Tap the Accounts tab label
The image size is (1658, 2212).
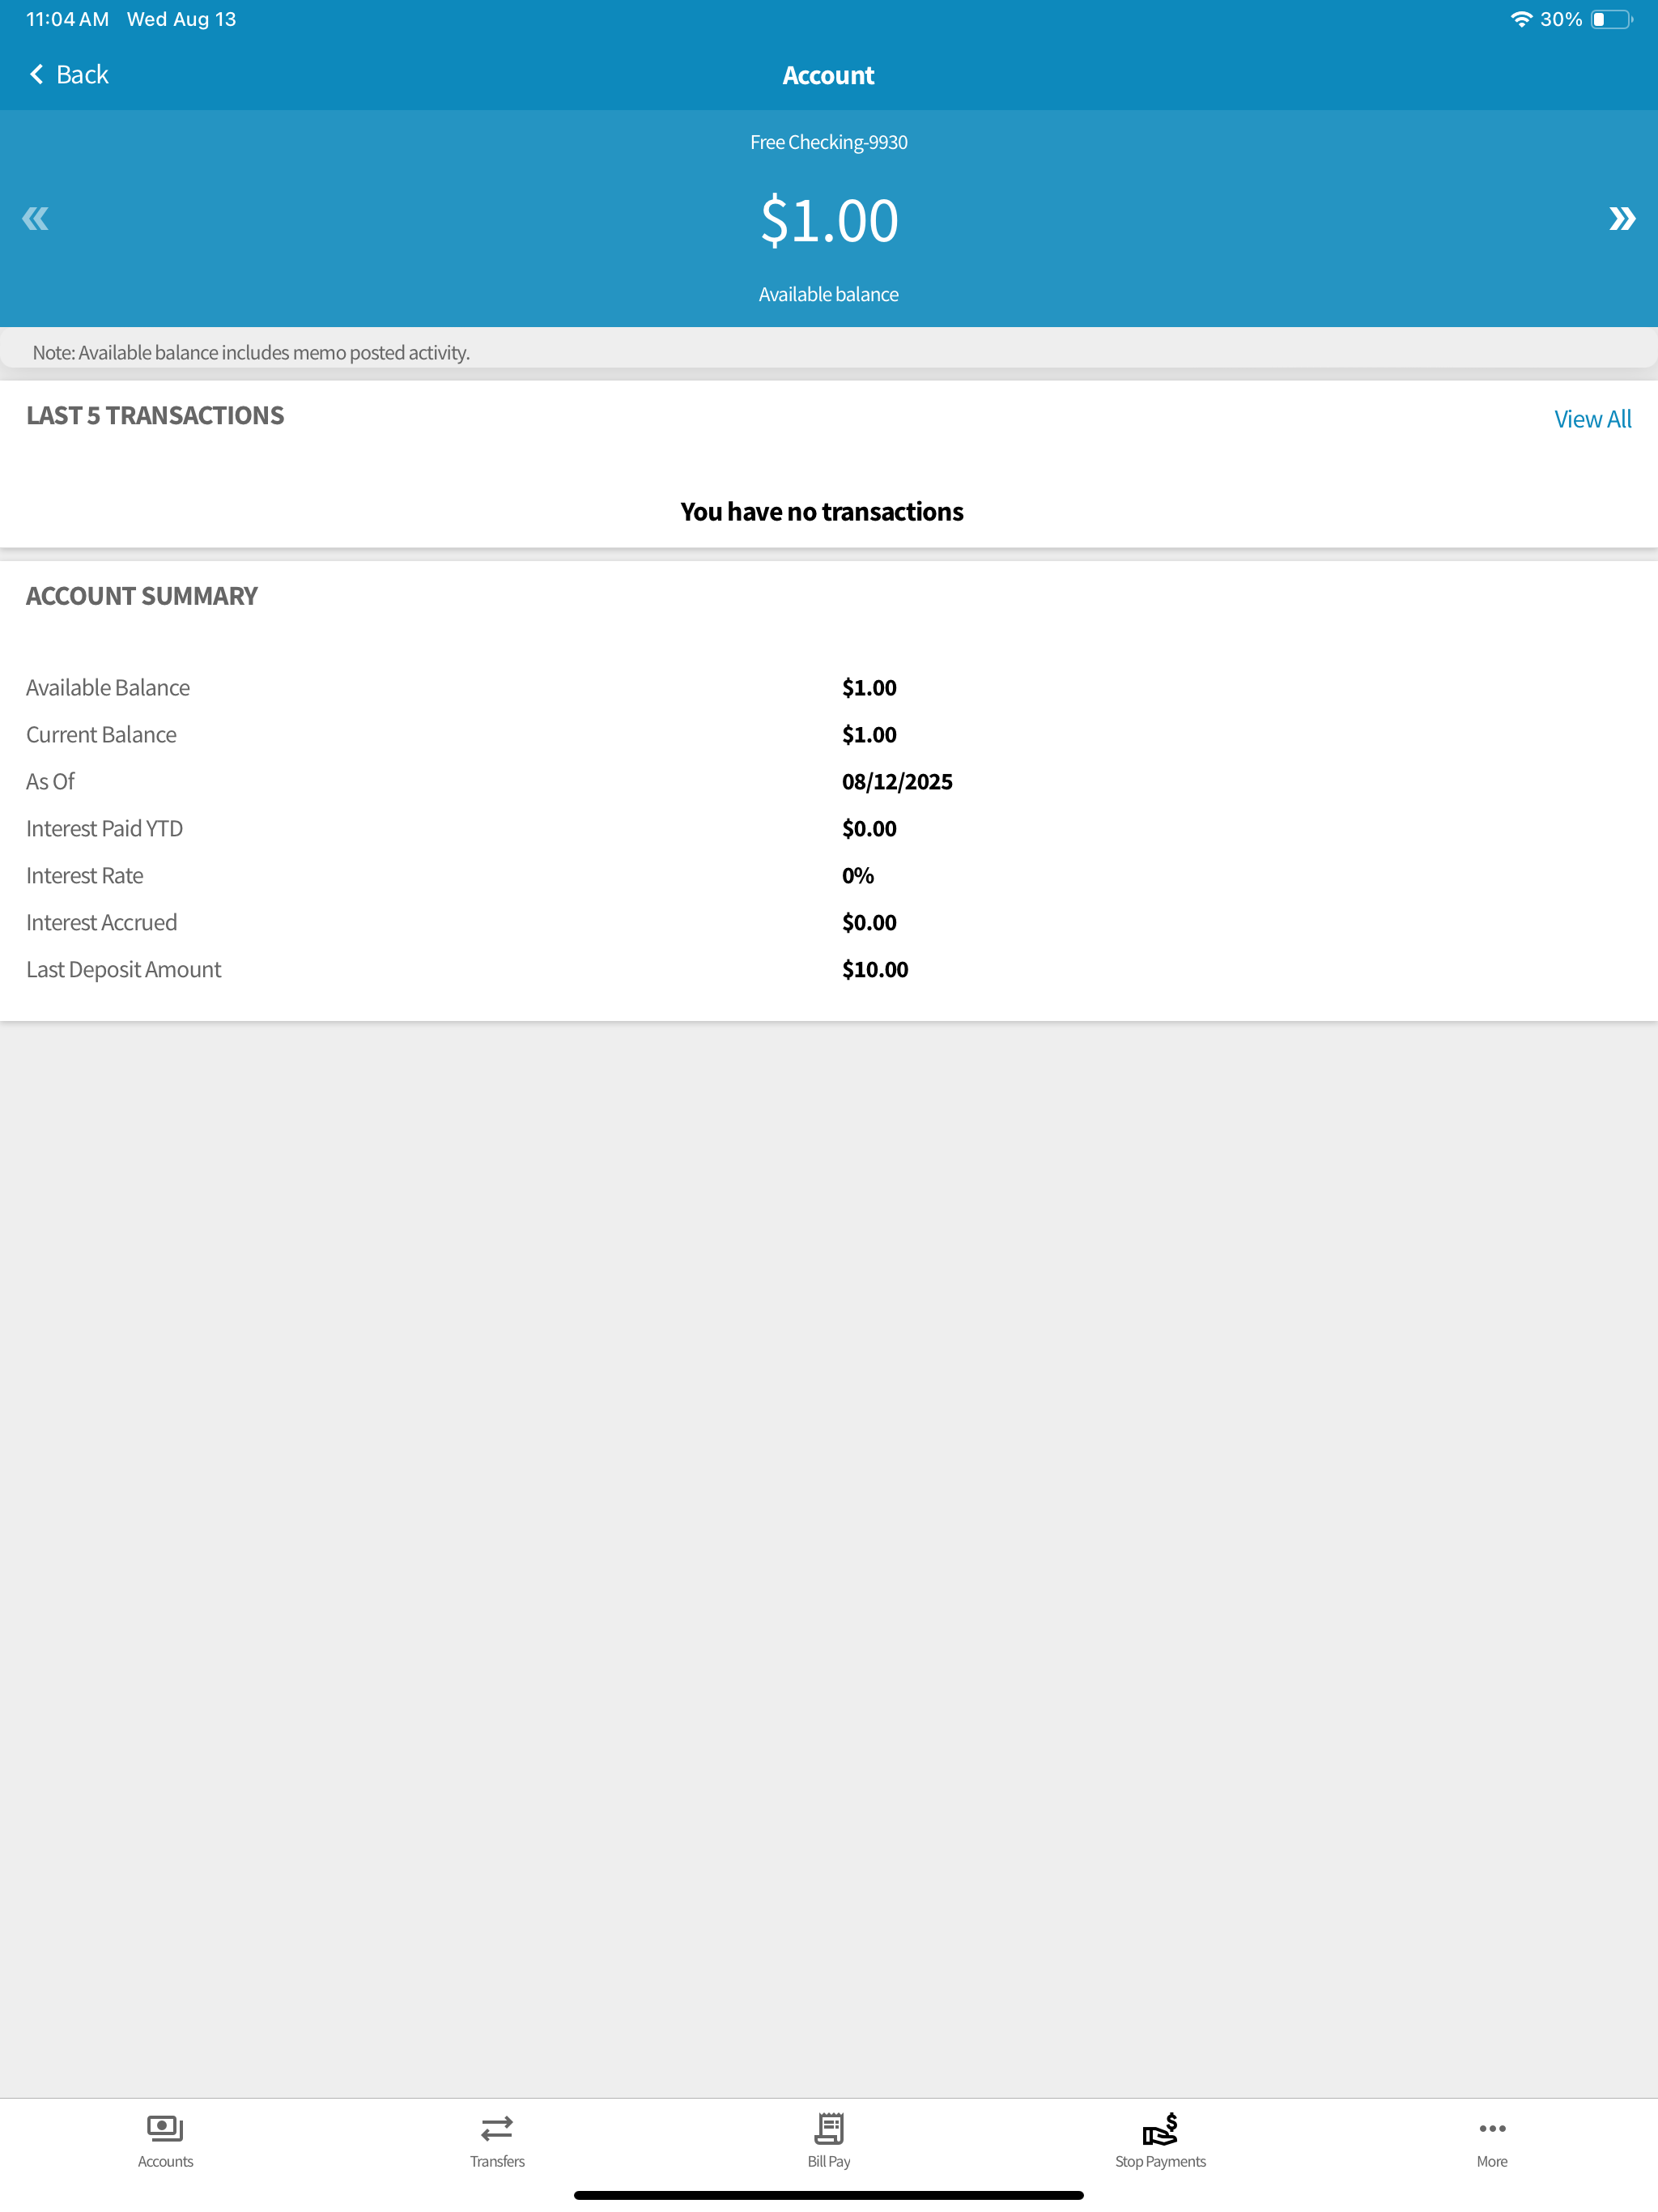[165, 2161]
